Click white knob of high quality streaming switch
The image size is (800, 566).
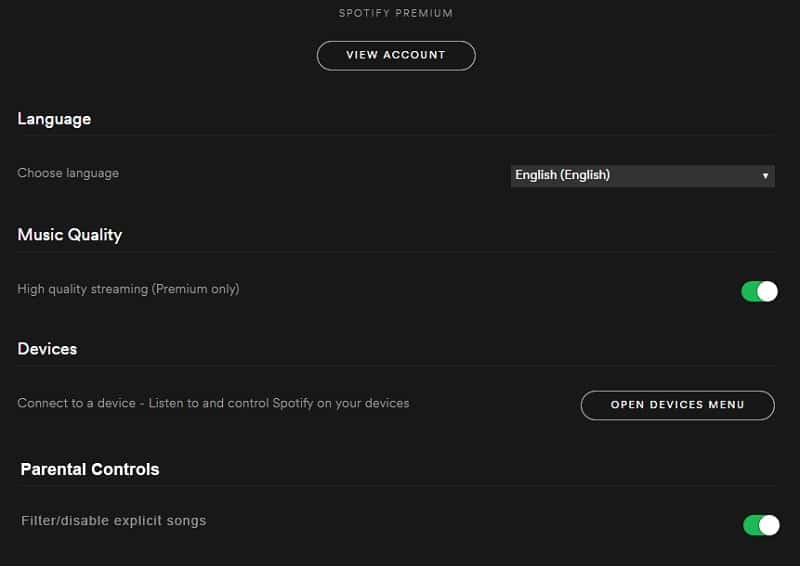click(x=767, y=291)
